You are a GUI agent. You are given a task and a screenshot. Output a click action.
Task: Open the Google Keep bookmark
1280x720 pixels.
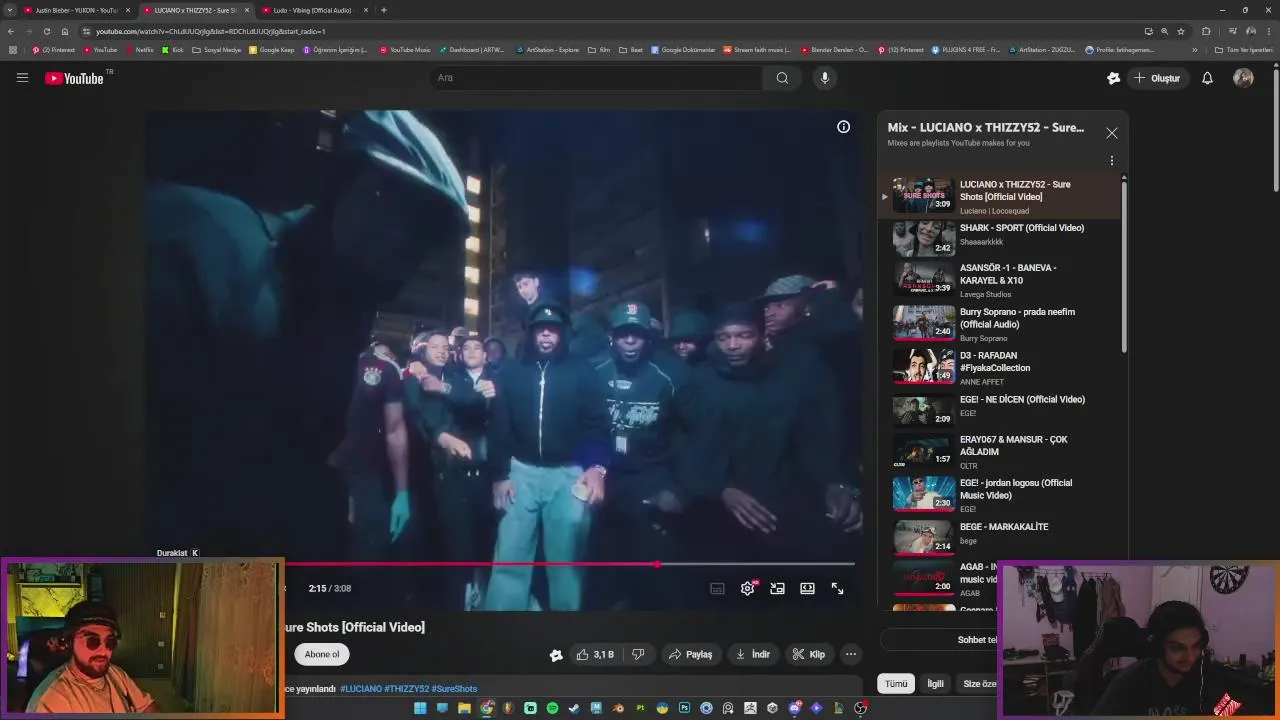point(271,50)
